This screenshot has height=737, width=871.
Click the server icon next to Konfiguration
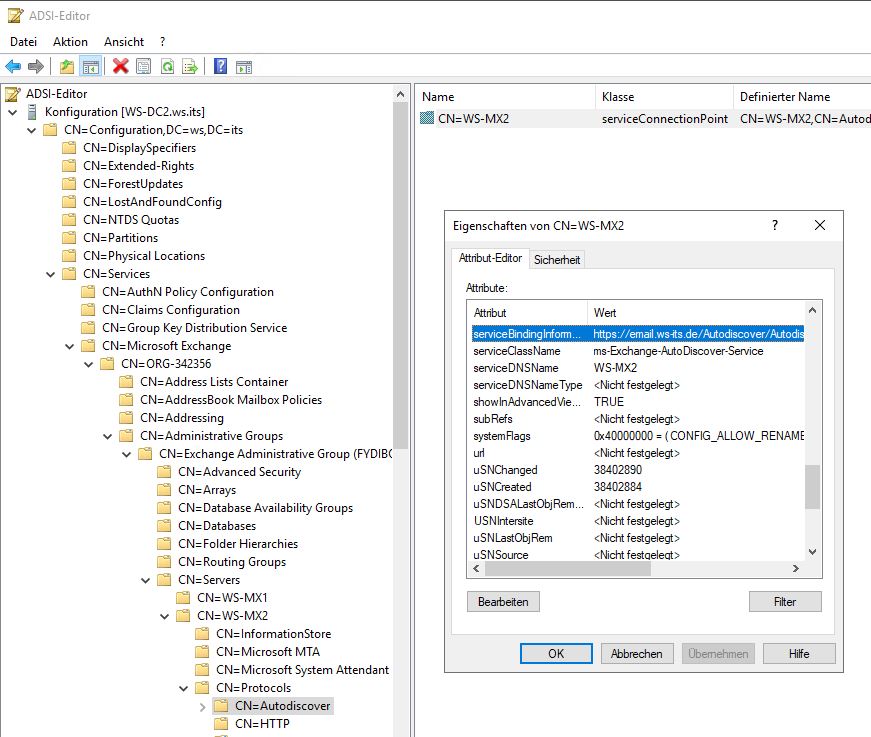coord(32,112)
